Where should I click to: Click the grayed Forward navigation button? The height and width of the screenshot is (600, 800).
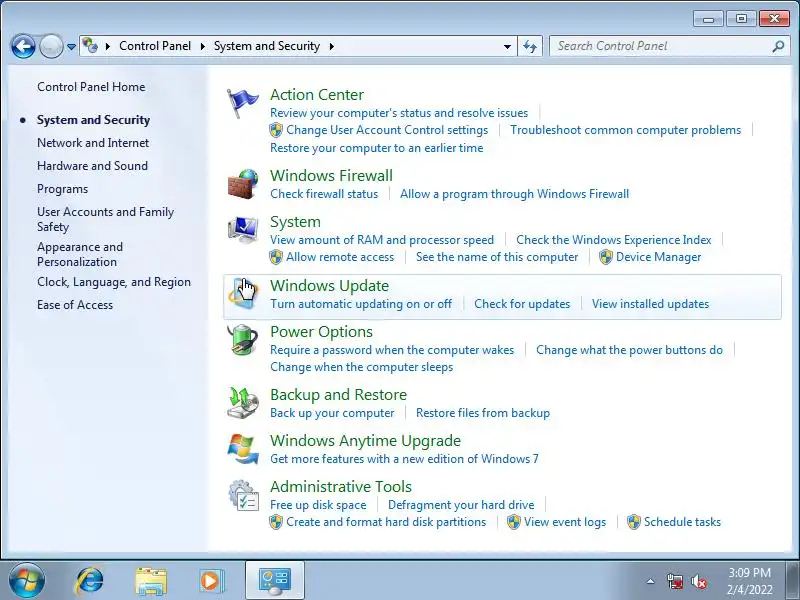click(x=51, y=46)
